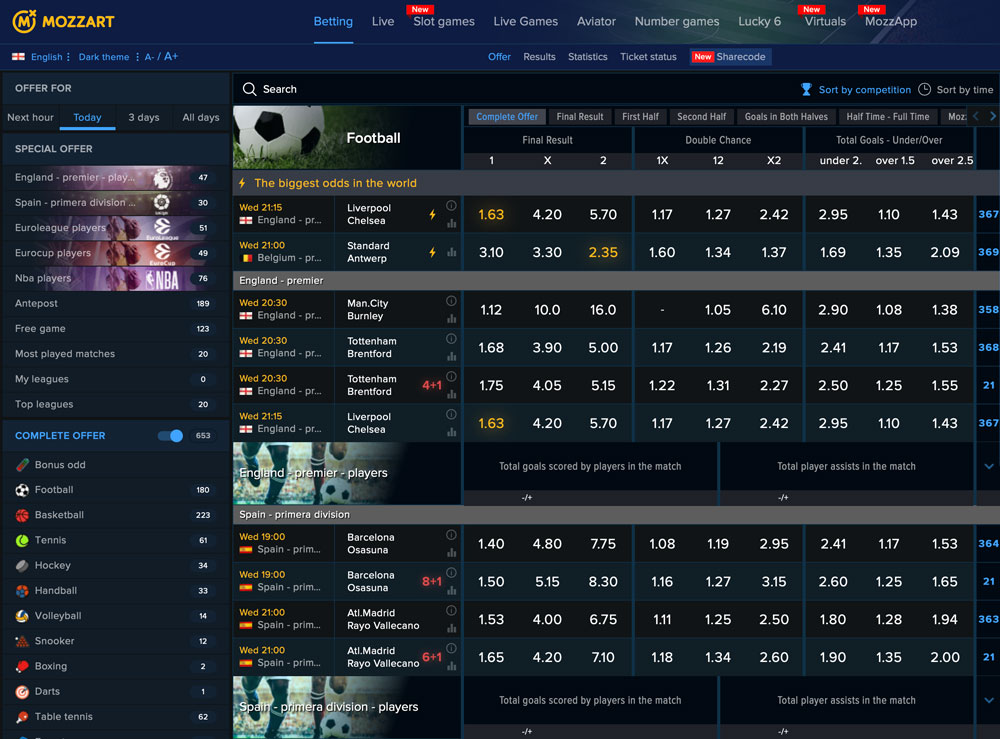Open the Slot games tab
Screen dimensions: 1000x739
[444, 21]
